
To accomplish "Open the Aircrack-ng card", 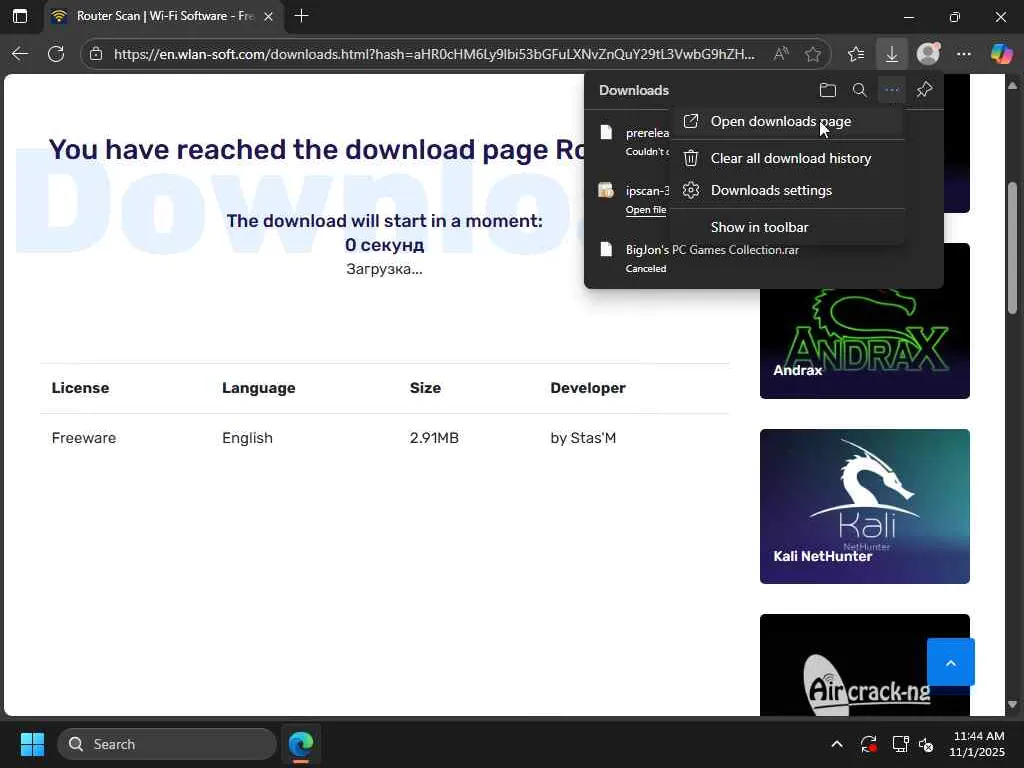I will pos(864,665).
